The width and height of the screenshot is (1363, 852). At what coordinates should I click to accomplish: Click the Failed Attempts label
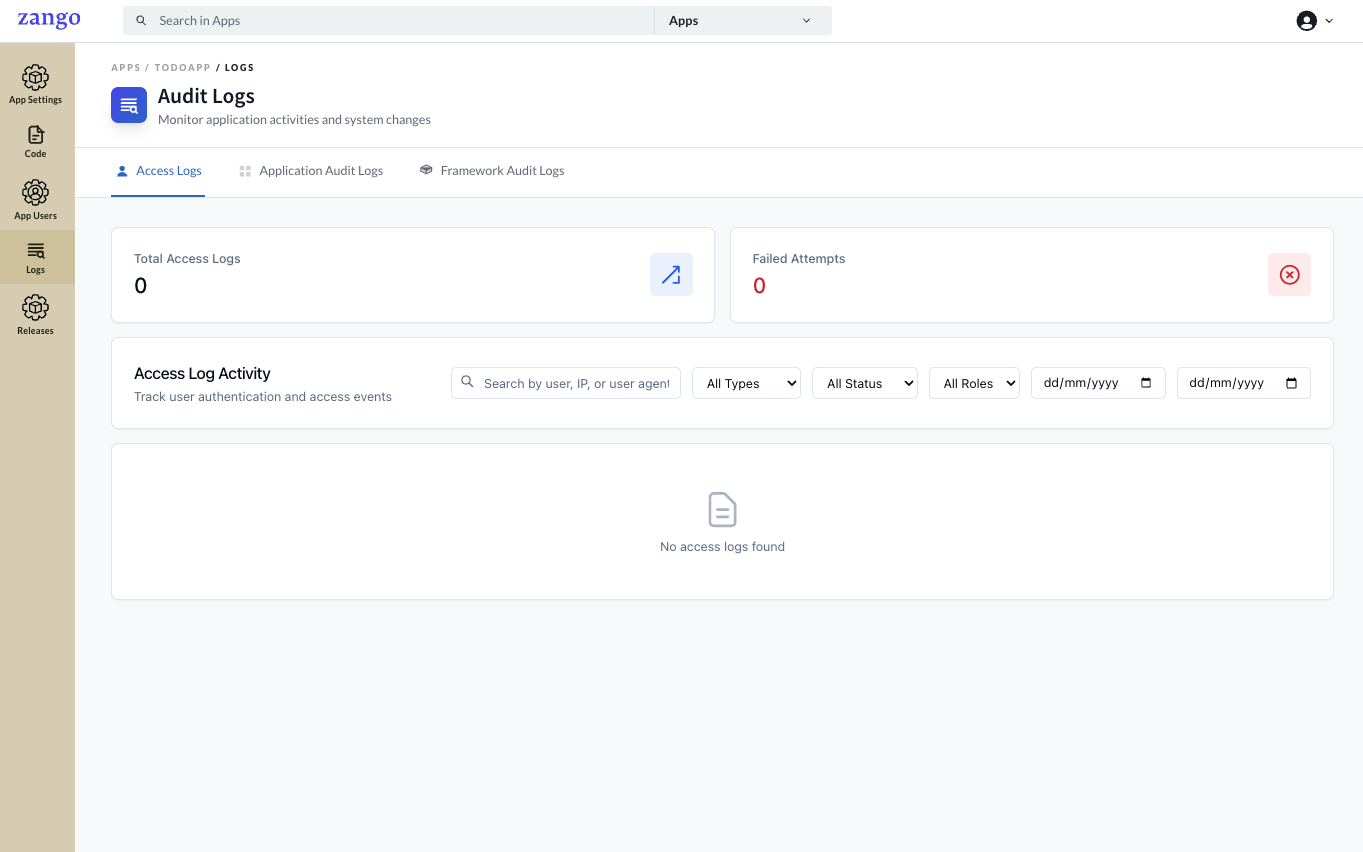click(799, 258)
